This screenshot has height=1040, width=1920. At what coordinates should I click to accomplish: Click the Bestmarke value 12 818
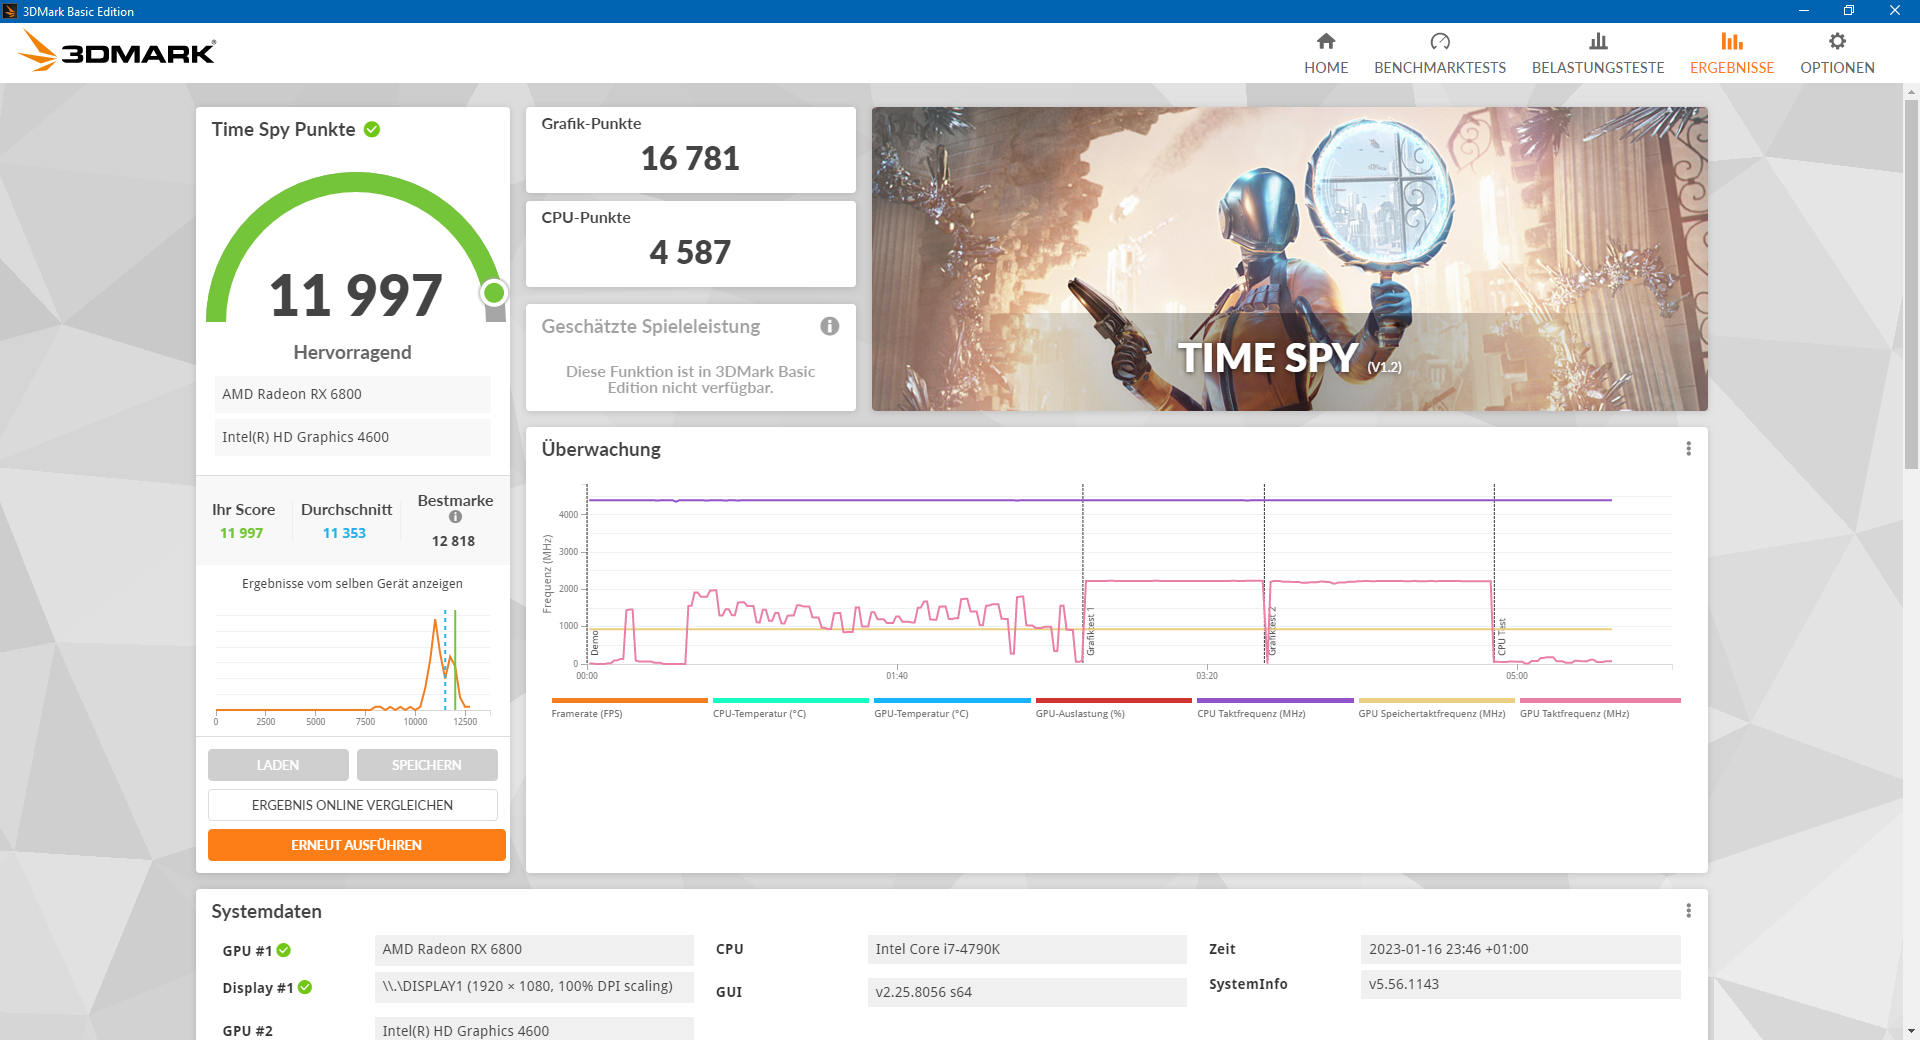[453, 541]
